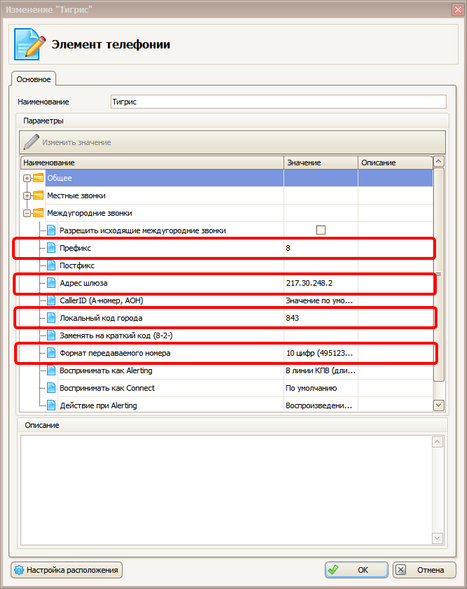
Task: Click the parameters list scroll up arrow
Action: click(438, 162)
